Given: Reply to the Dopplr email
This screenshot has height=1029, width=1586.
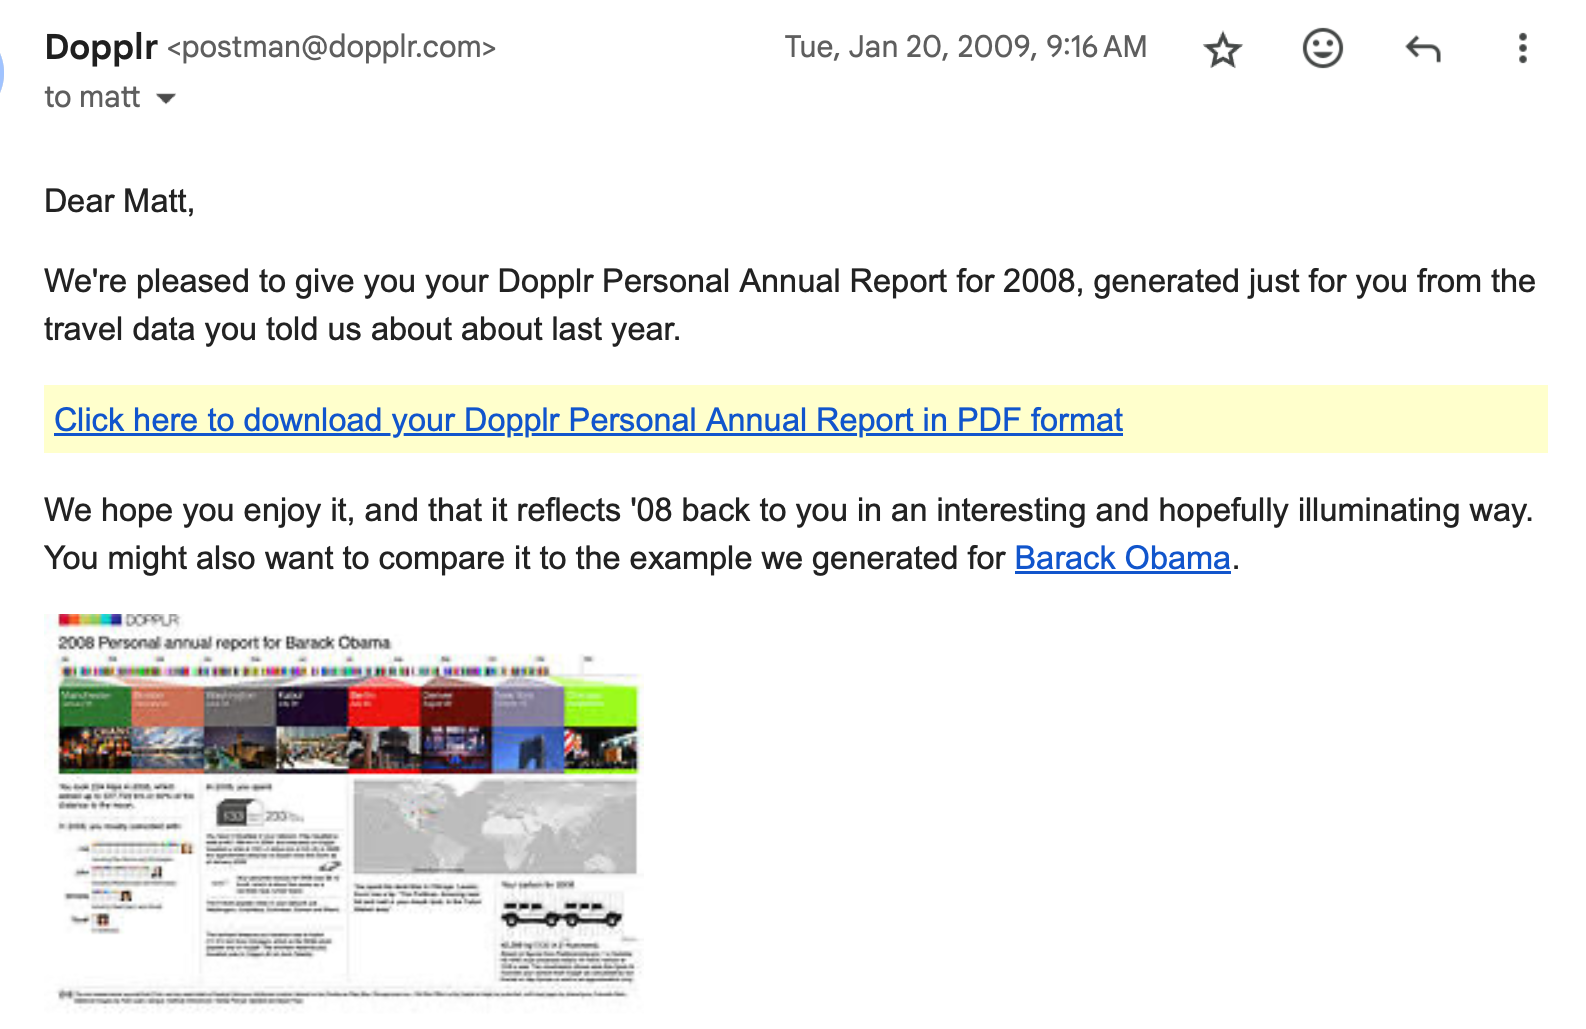Looking at the screenshot, I should [1422, 48].
